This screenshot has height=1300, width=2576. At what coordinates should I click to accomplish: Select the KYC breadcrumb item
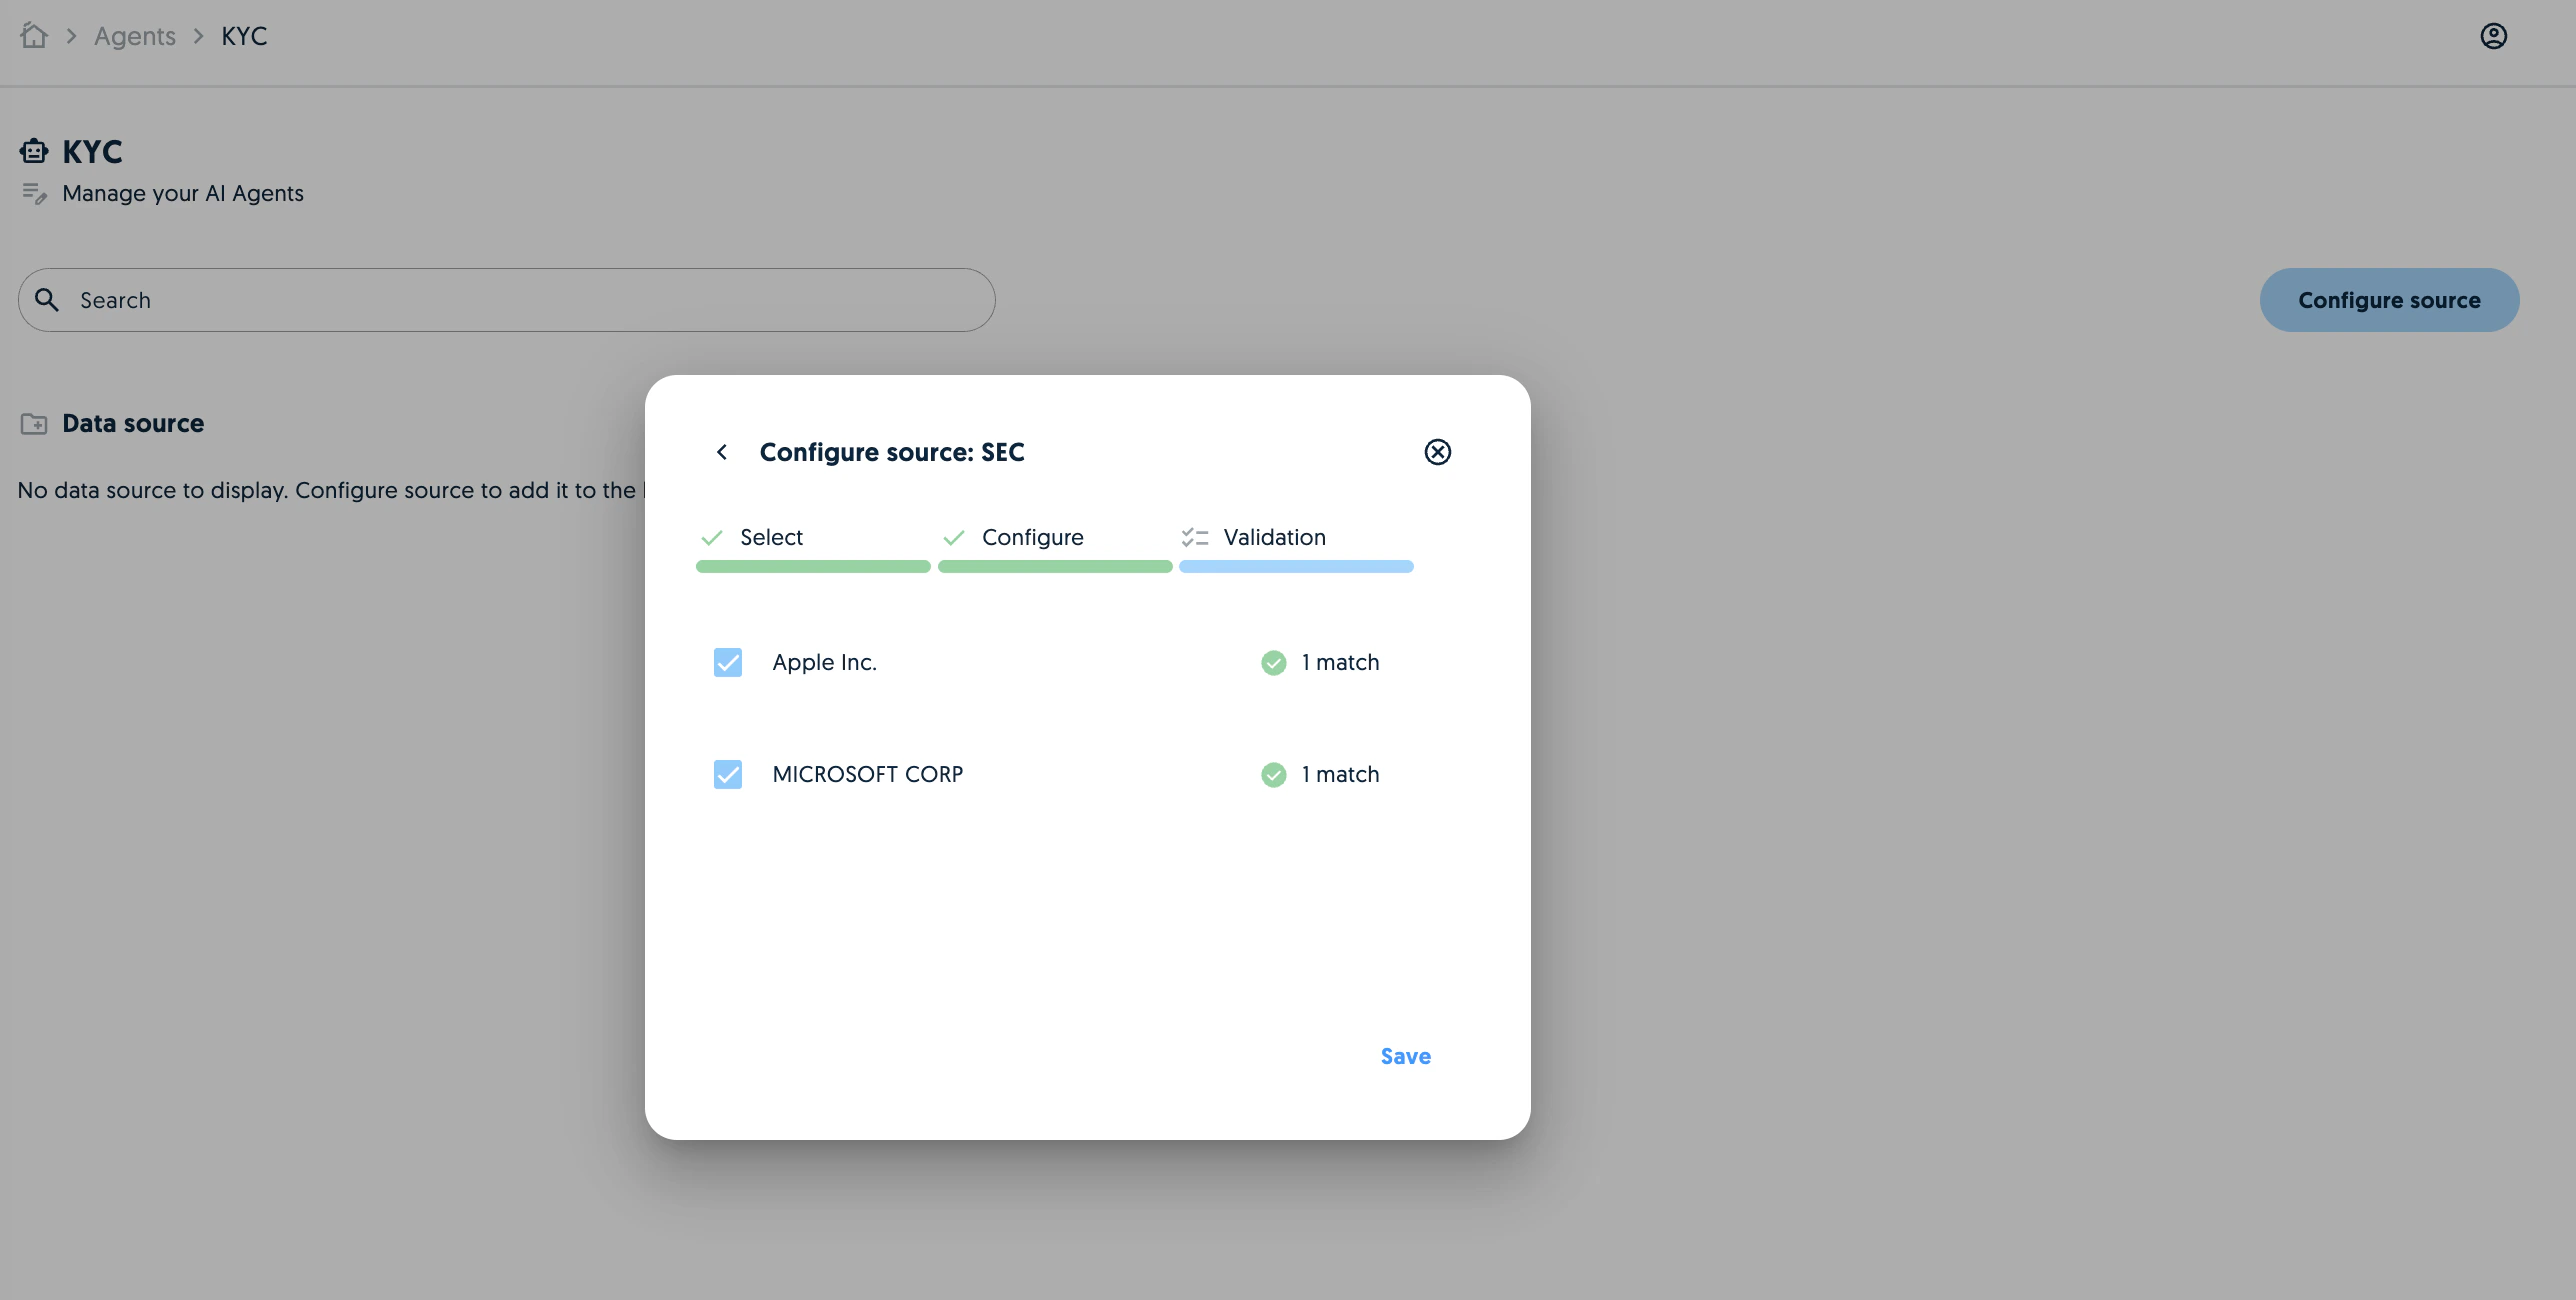coord(244,36)
